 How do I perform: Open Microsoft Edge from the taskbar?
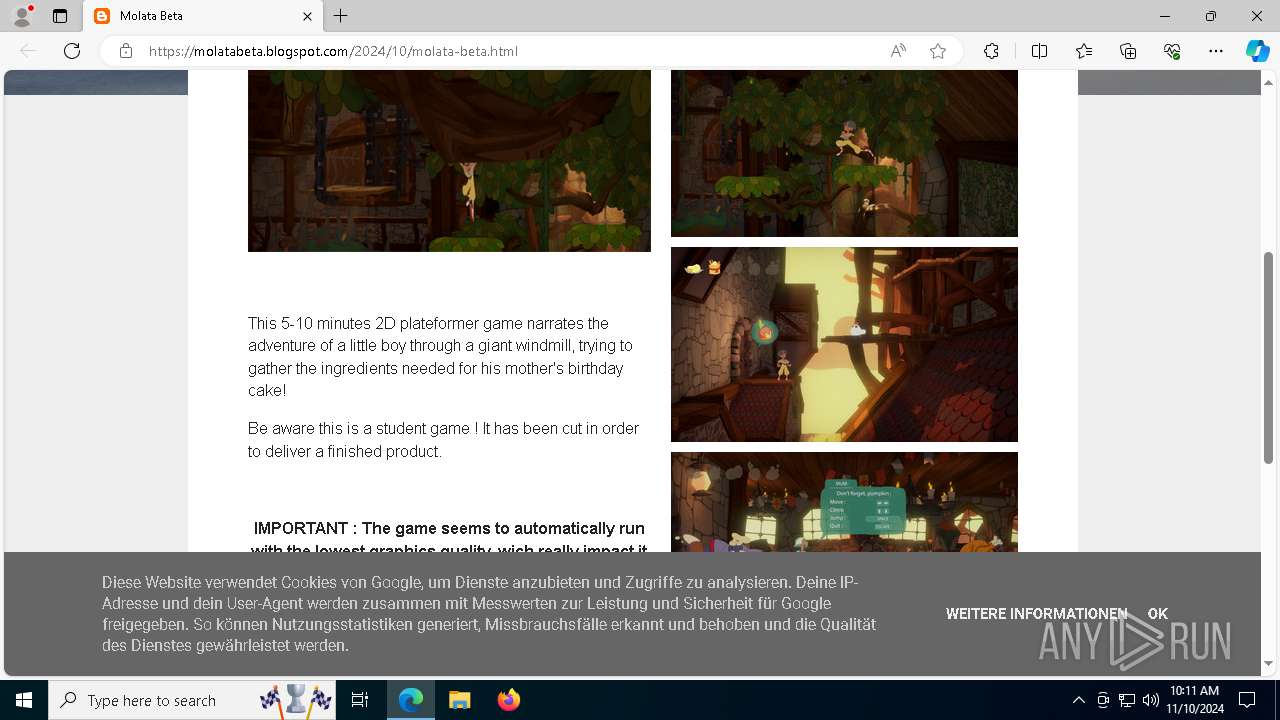[411, 700]
